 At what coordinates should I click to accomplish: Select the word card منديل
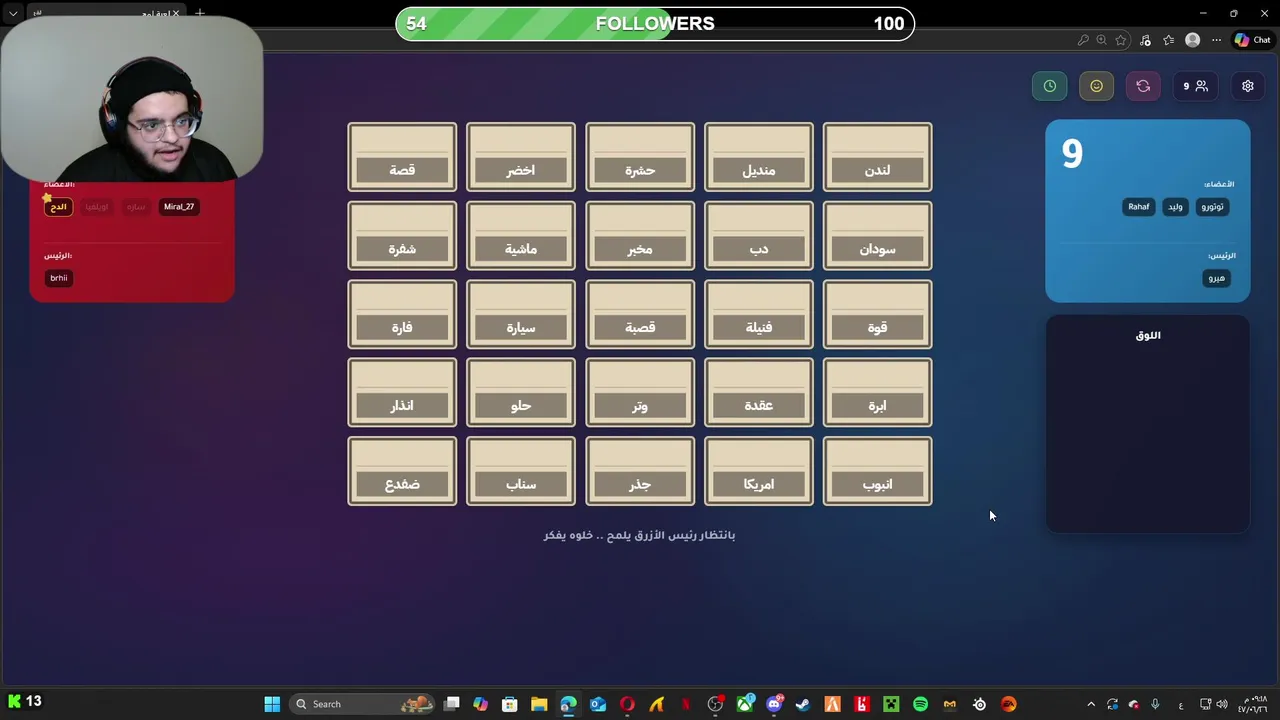[758, 157]
